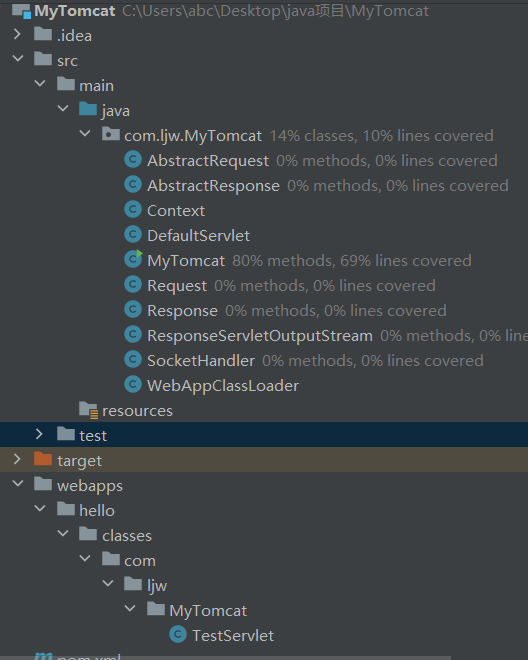Click the blue java source folder icon
The width and height of the screenshot is (528, 660).
point(88,109)
